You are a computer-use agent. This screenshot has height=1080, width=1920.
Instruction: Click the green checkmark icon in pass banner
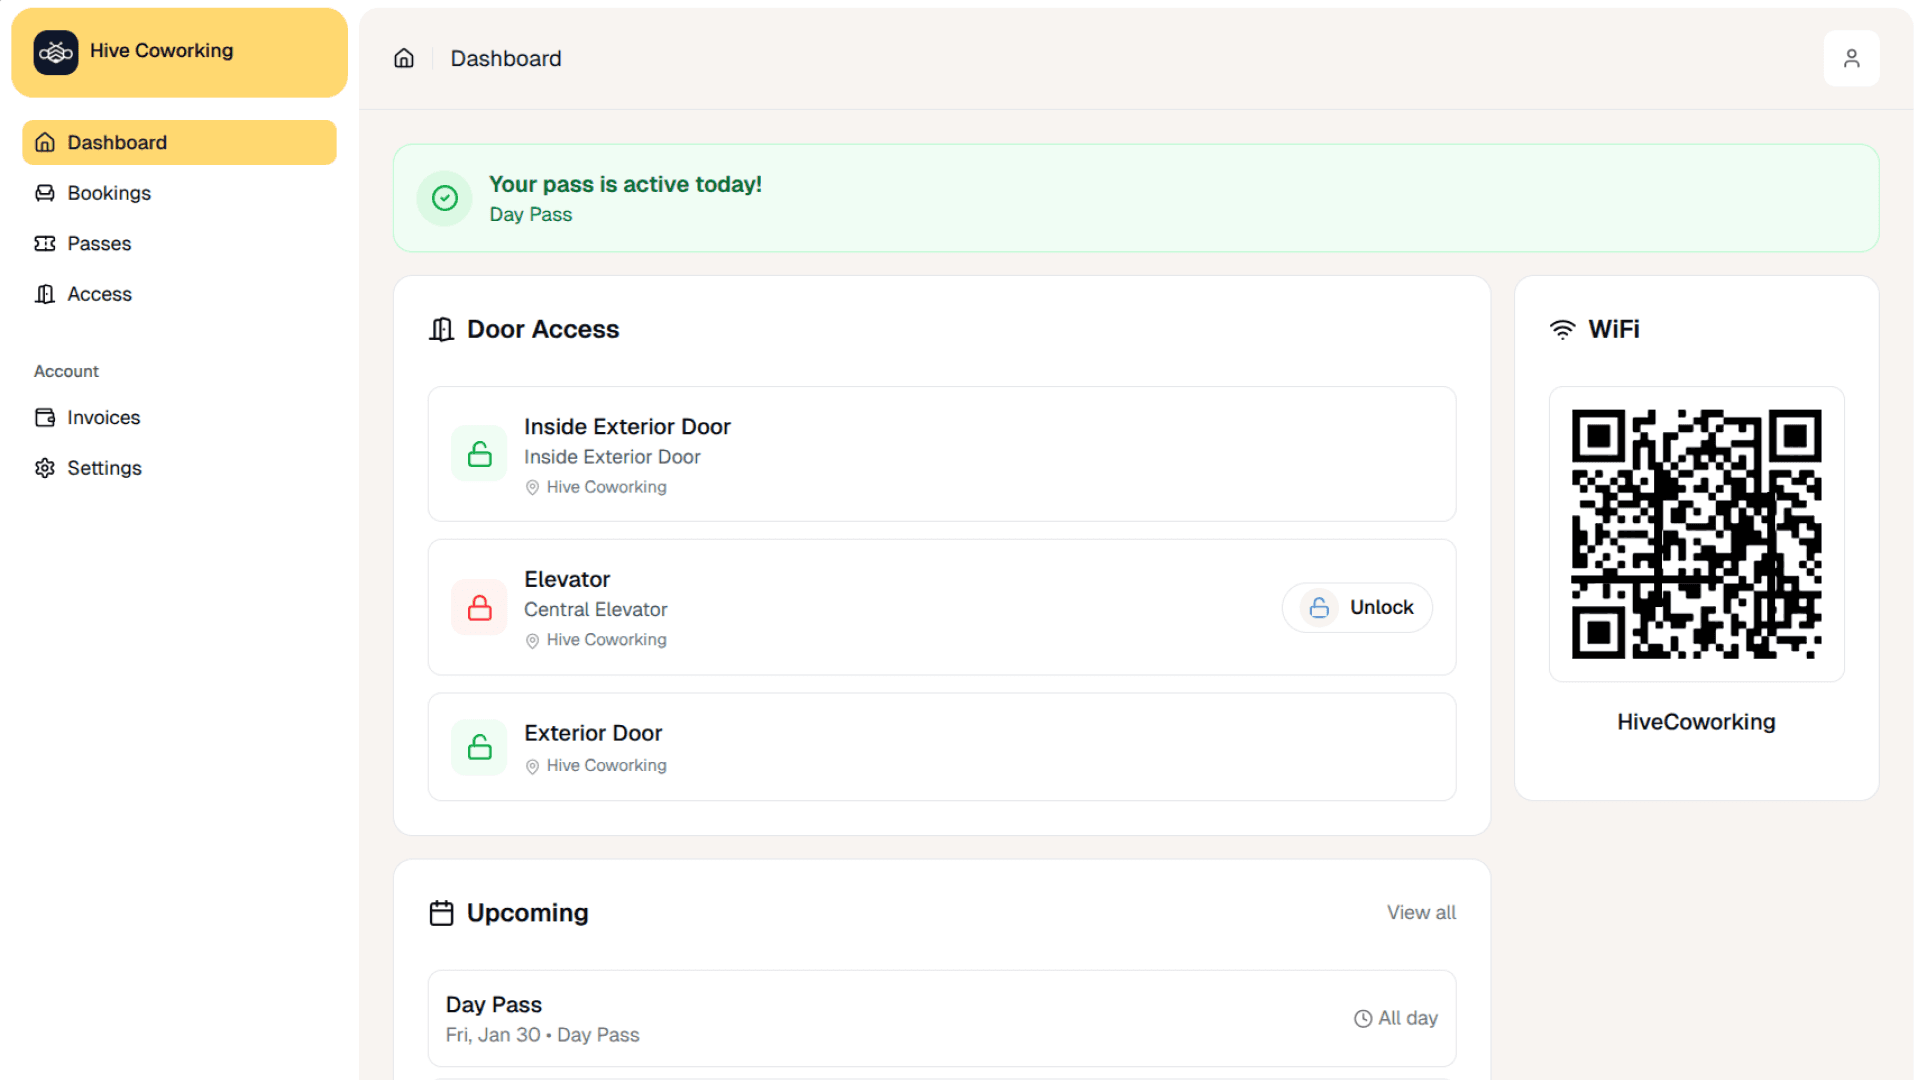[445, 198]
